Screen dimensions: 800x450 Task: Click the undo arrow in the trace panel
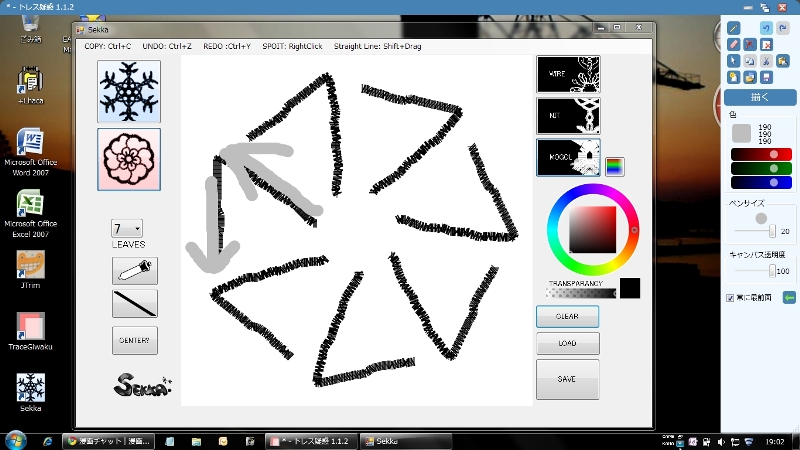[x=766, y=28]
